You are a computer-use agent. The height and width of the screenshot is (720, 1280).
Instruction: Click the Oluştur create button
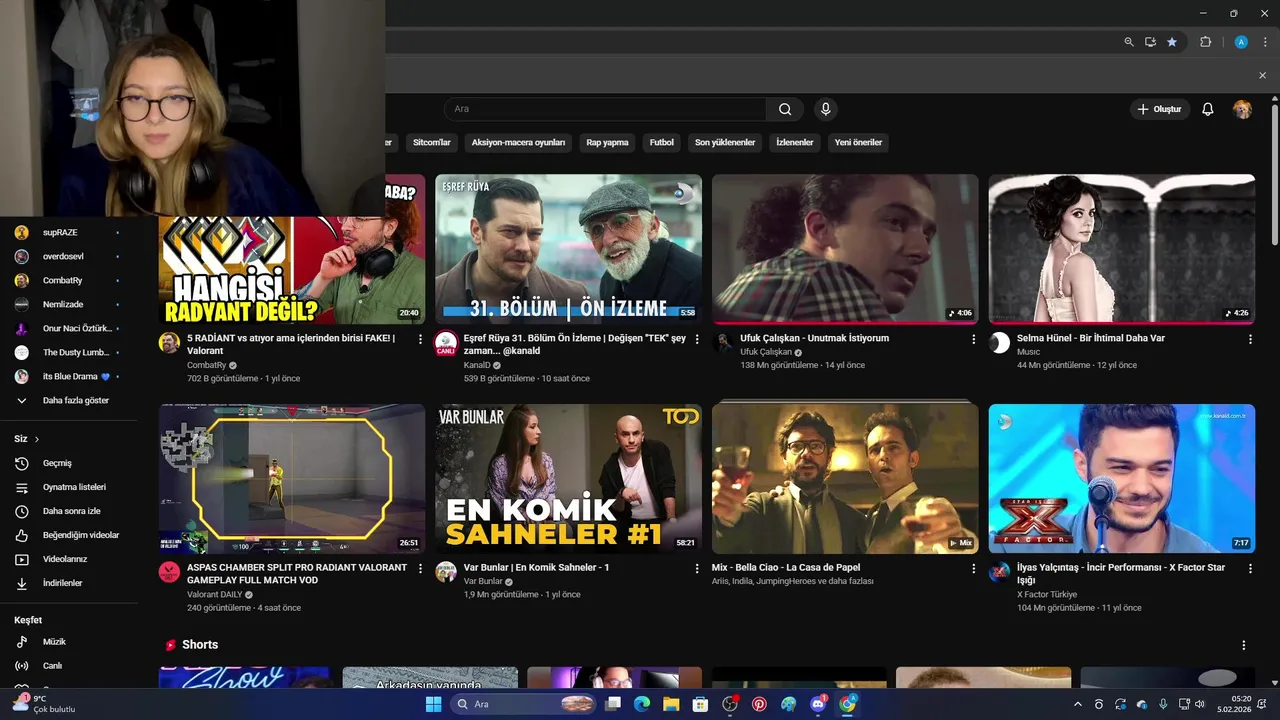click(1160, 109)
